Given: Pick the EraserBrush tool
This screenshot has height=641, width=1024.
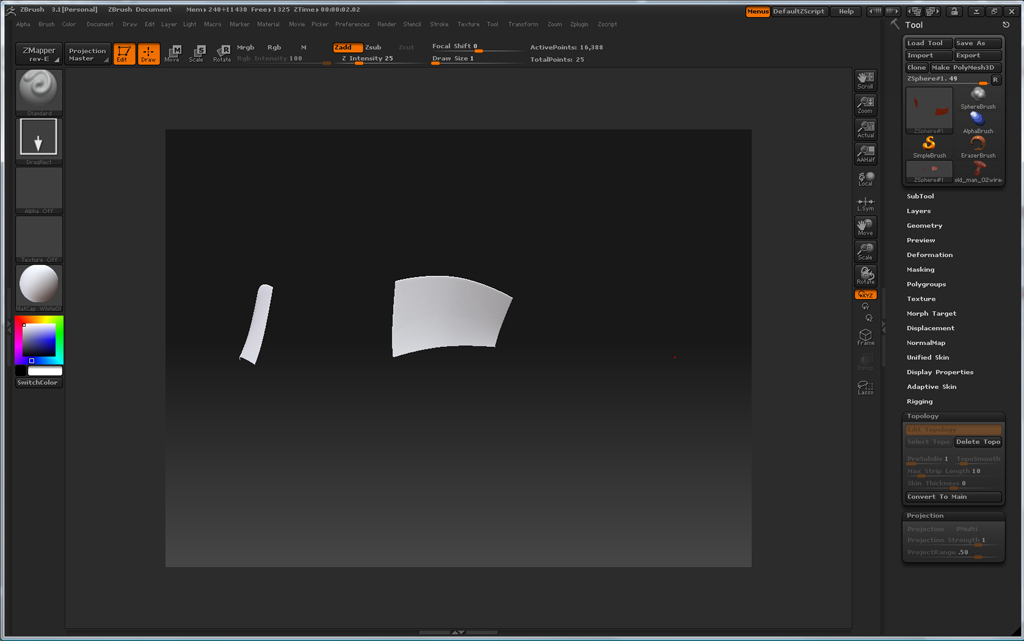Looking at the screenshot, I should 978,147.
